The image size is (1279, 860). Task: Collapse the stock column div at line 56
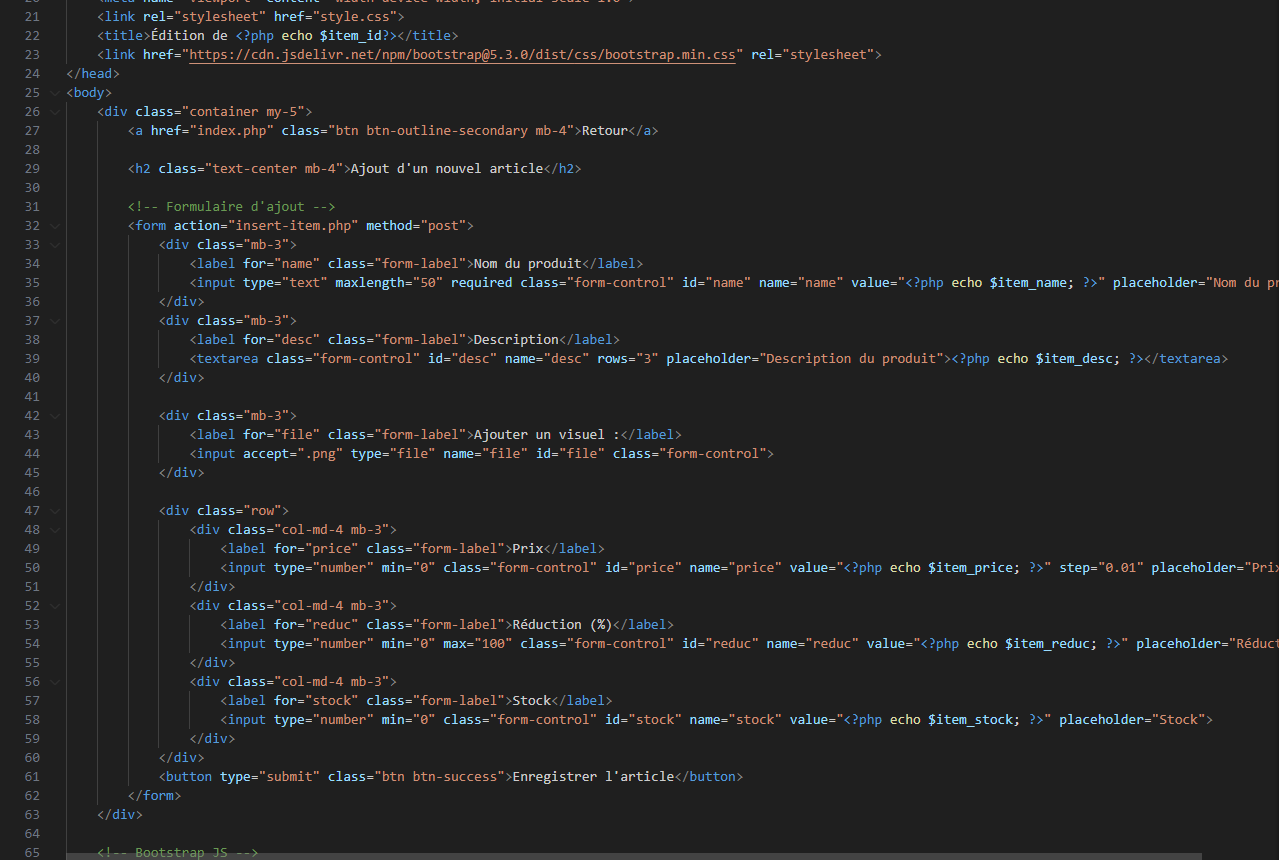click(x=55, y=682)
